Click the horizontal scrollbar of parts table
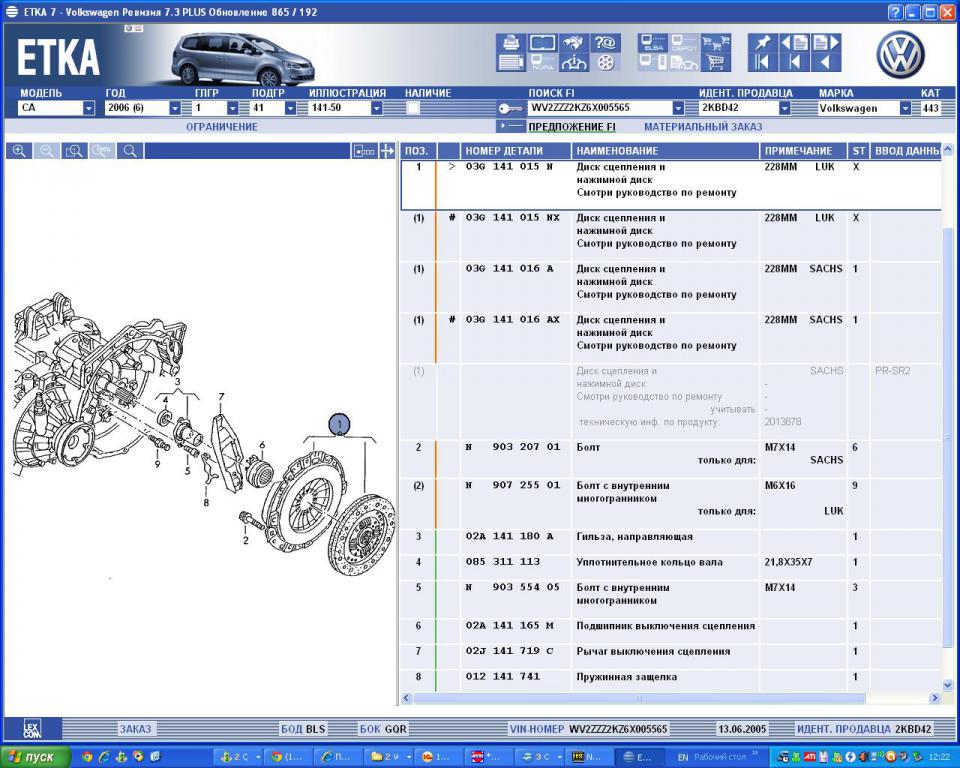 (639, 698)
